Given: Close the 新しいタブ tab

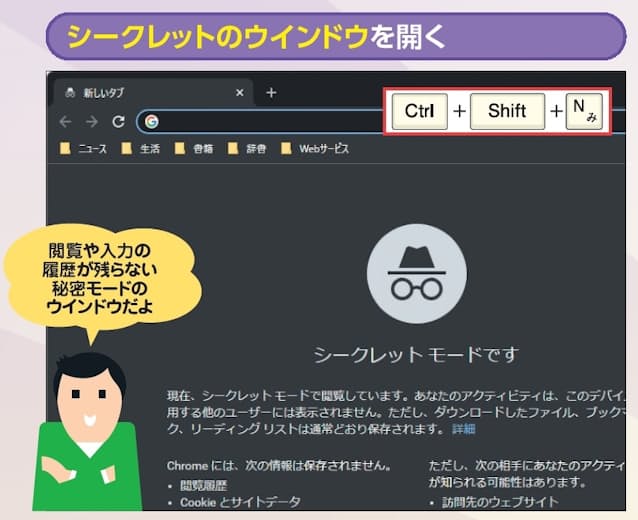Looking at the screenshot, I should (240, 93).
